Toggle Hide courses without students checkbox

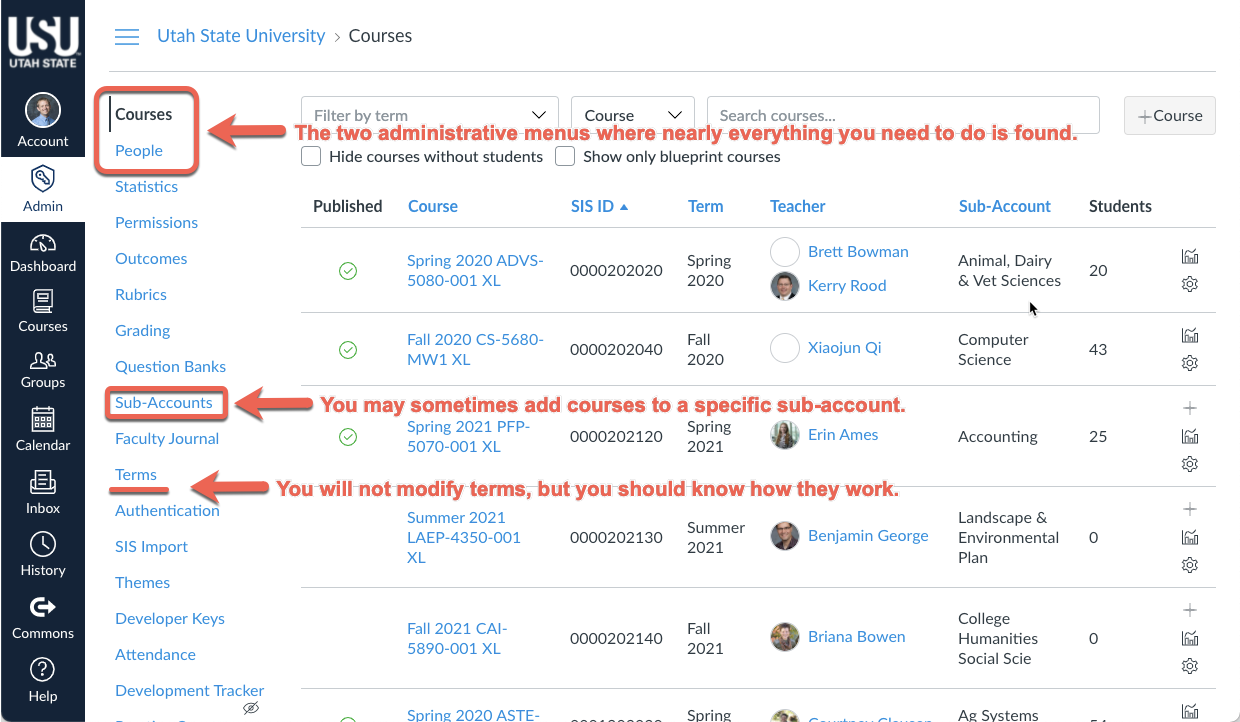coord(311,156)
